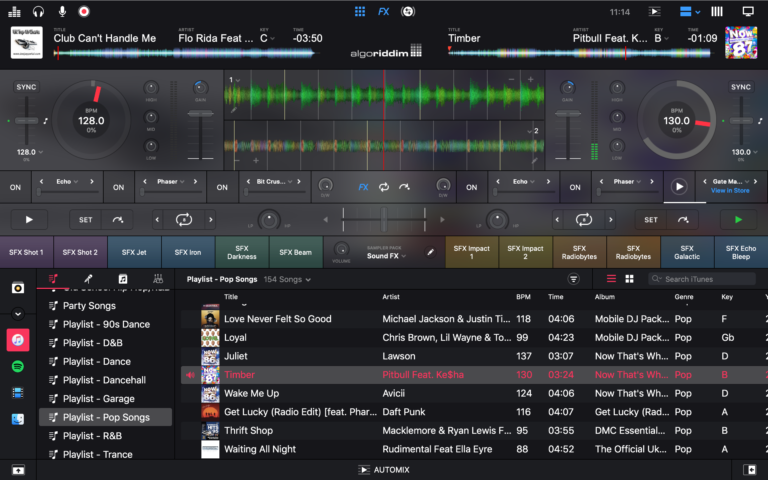Show the vertical waveform columns icon

[717, 11]
